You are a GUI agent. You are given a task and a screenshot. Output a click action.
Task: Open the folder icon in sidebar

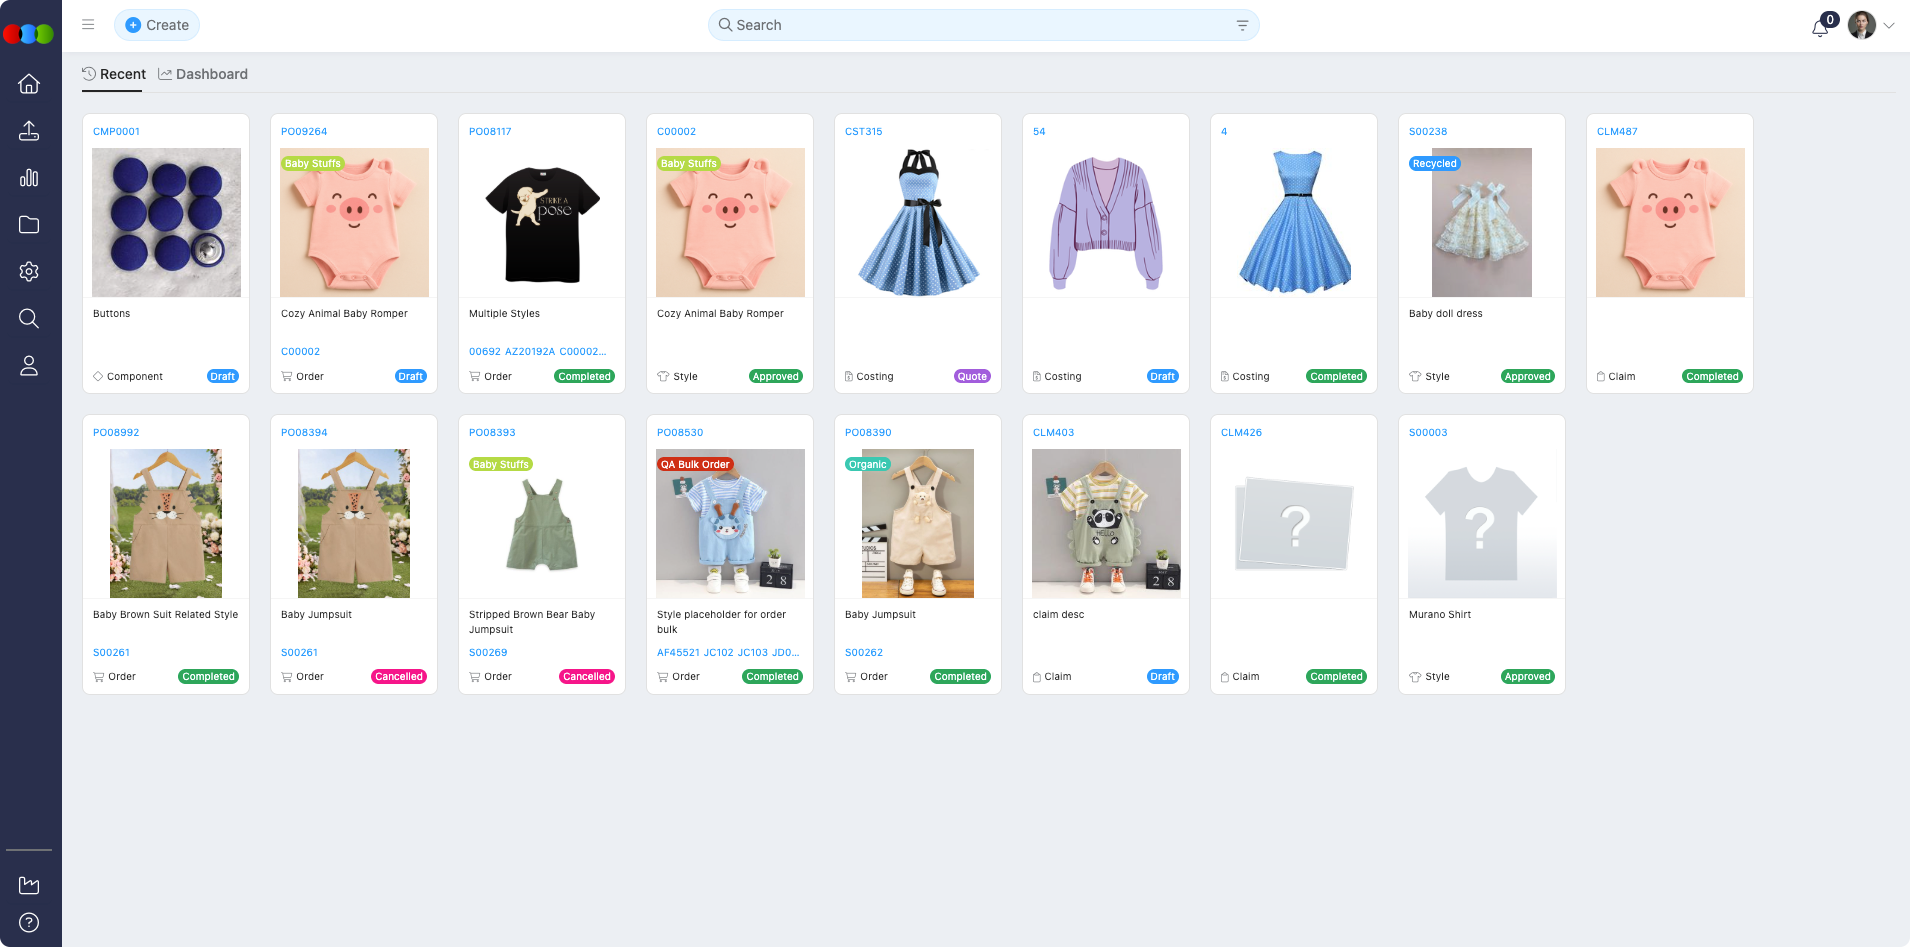click(29, 225)
